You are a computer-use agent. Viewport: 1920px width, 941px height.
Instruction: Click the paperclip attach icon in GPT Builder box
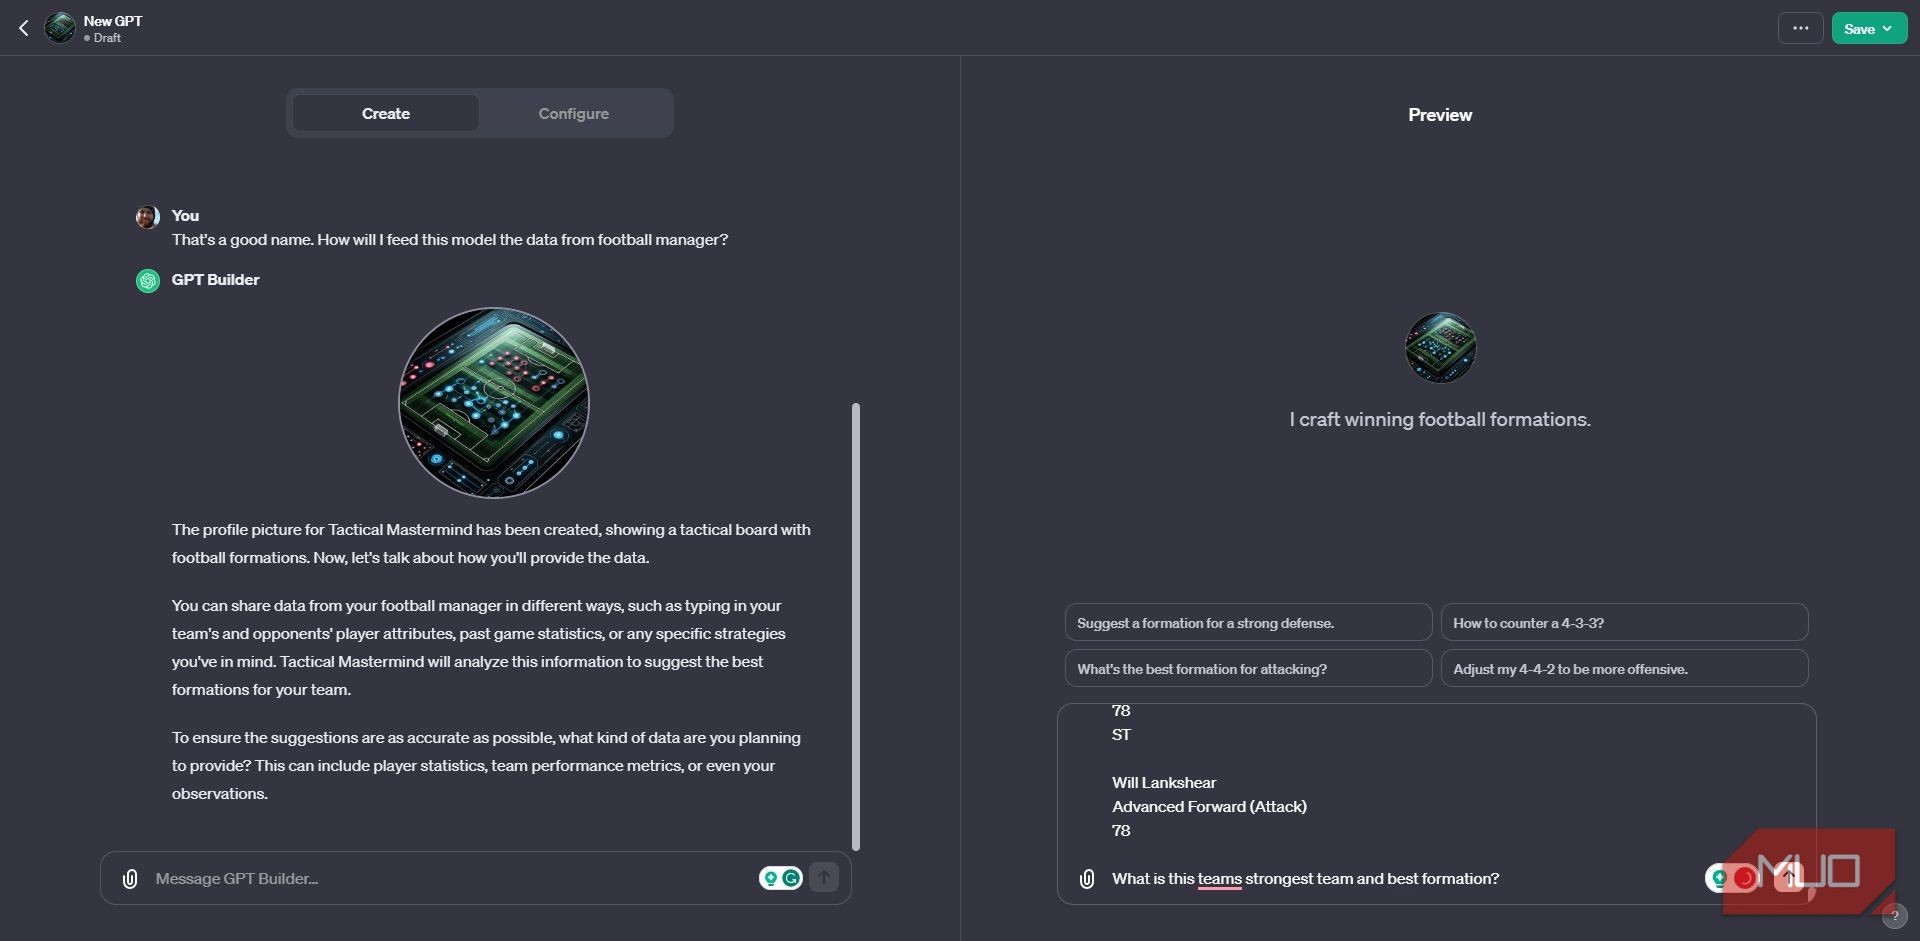130,879
